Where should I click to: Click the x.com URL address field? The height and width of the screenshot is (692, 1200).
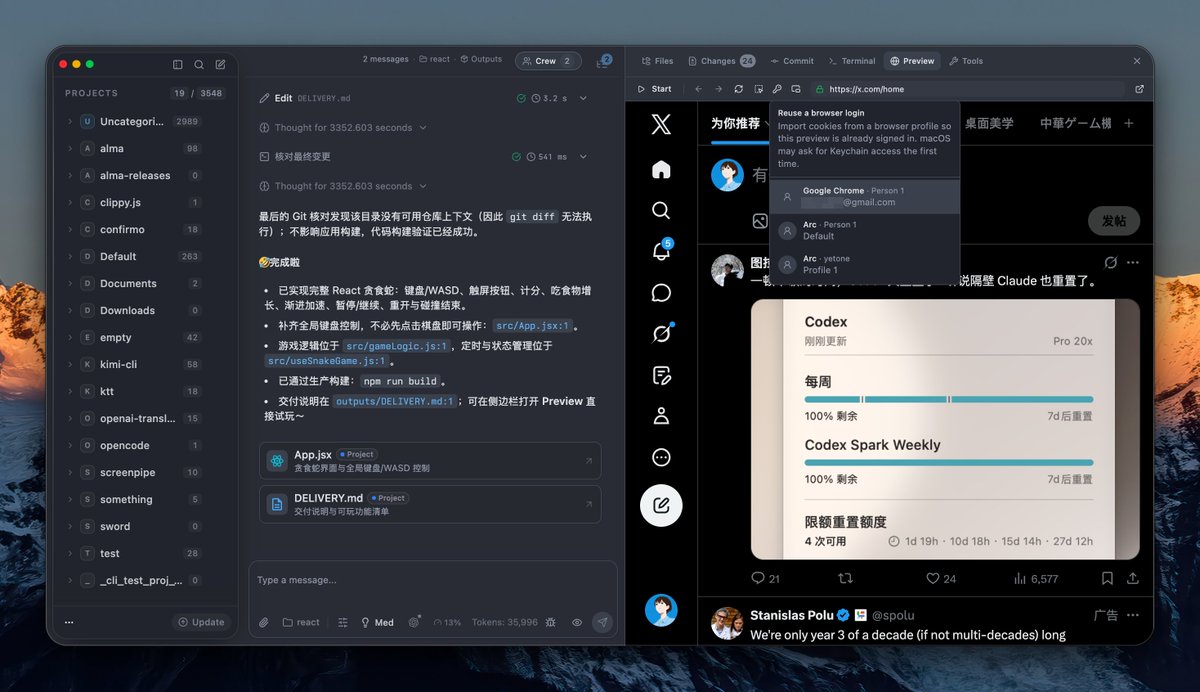[x=967, y=89]
